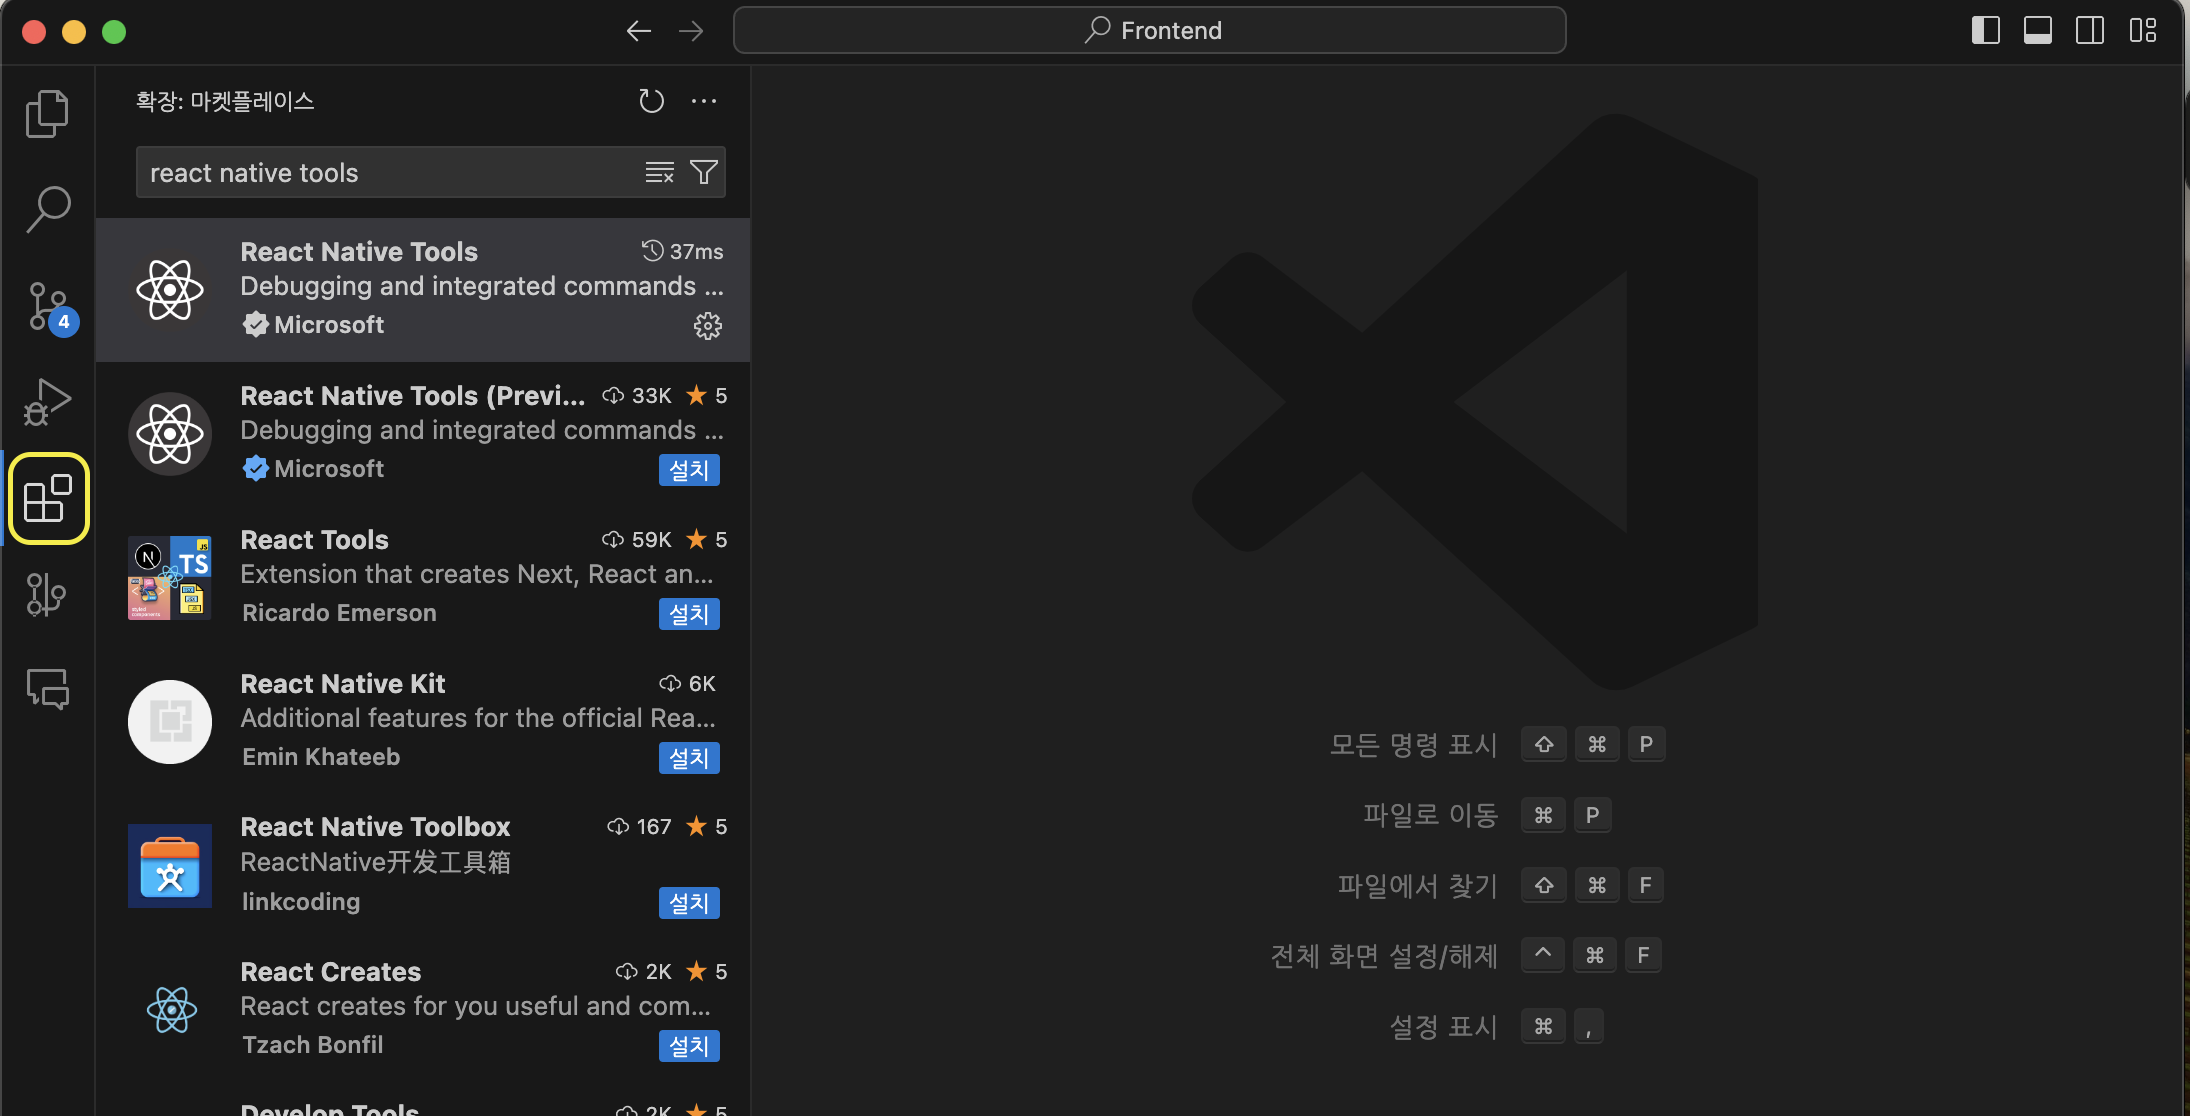This screenshot has height=1116, width=2190.
Task: Open the extensions filter dropdown
Action: click(704, 173)
